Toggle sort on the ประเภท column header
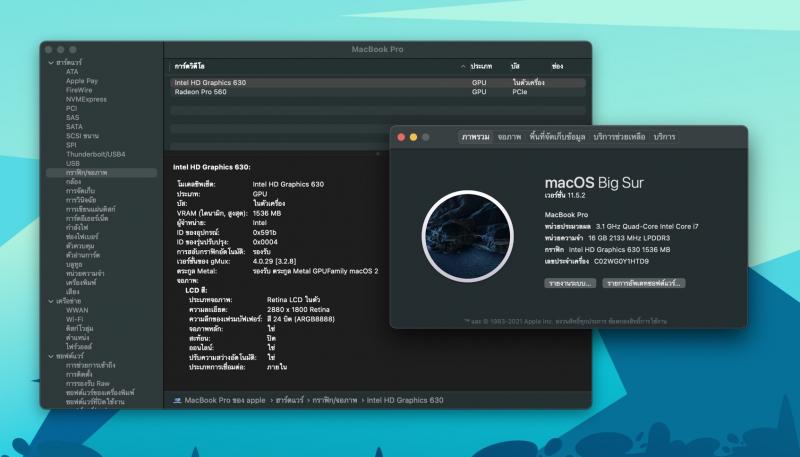 (481, 67)
